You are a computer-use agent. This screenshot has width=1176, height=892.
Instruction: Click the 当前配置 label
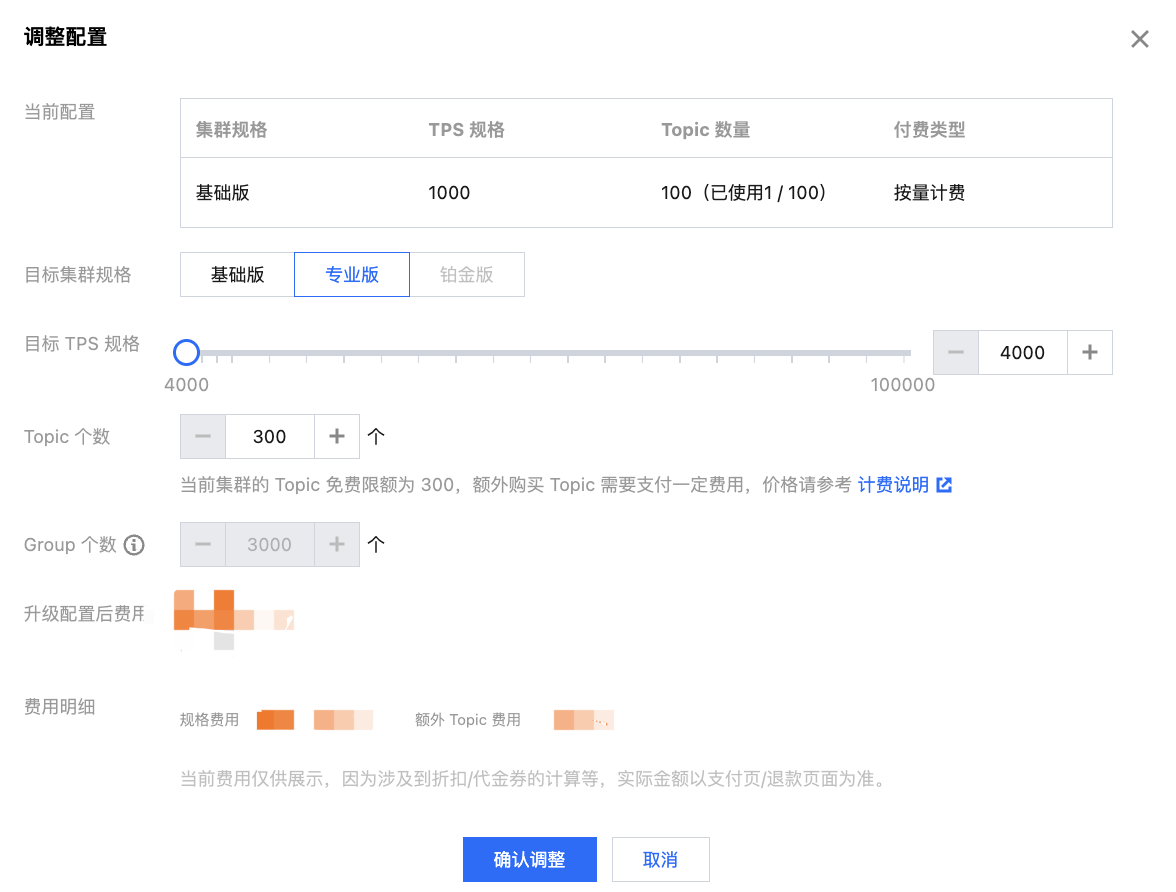tap(59, 112)
